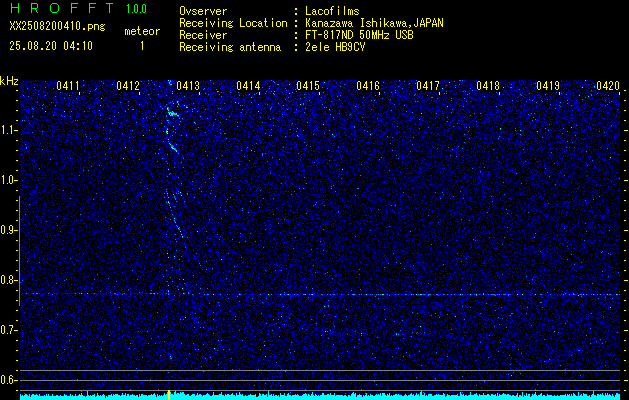Click the version number 1.0.0

[x=136, y=9]
